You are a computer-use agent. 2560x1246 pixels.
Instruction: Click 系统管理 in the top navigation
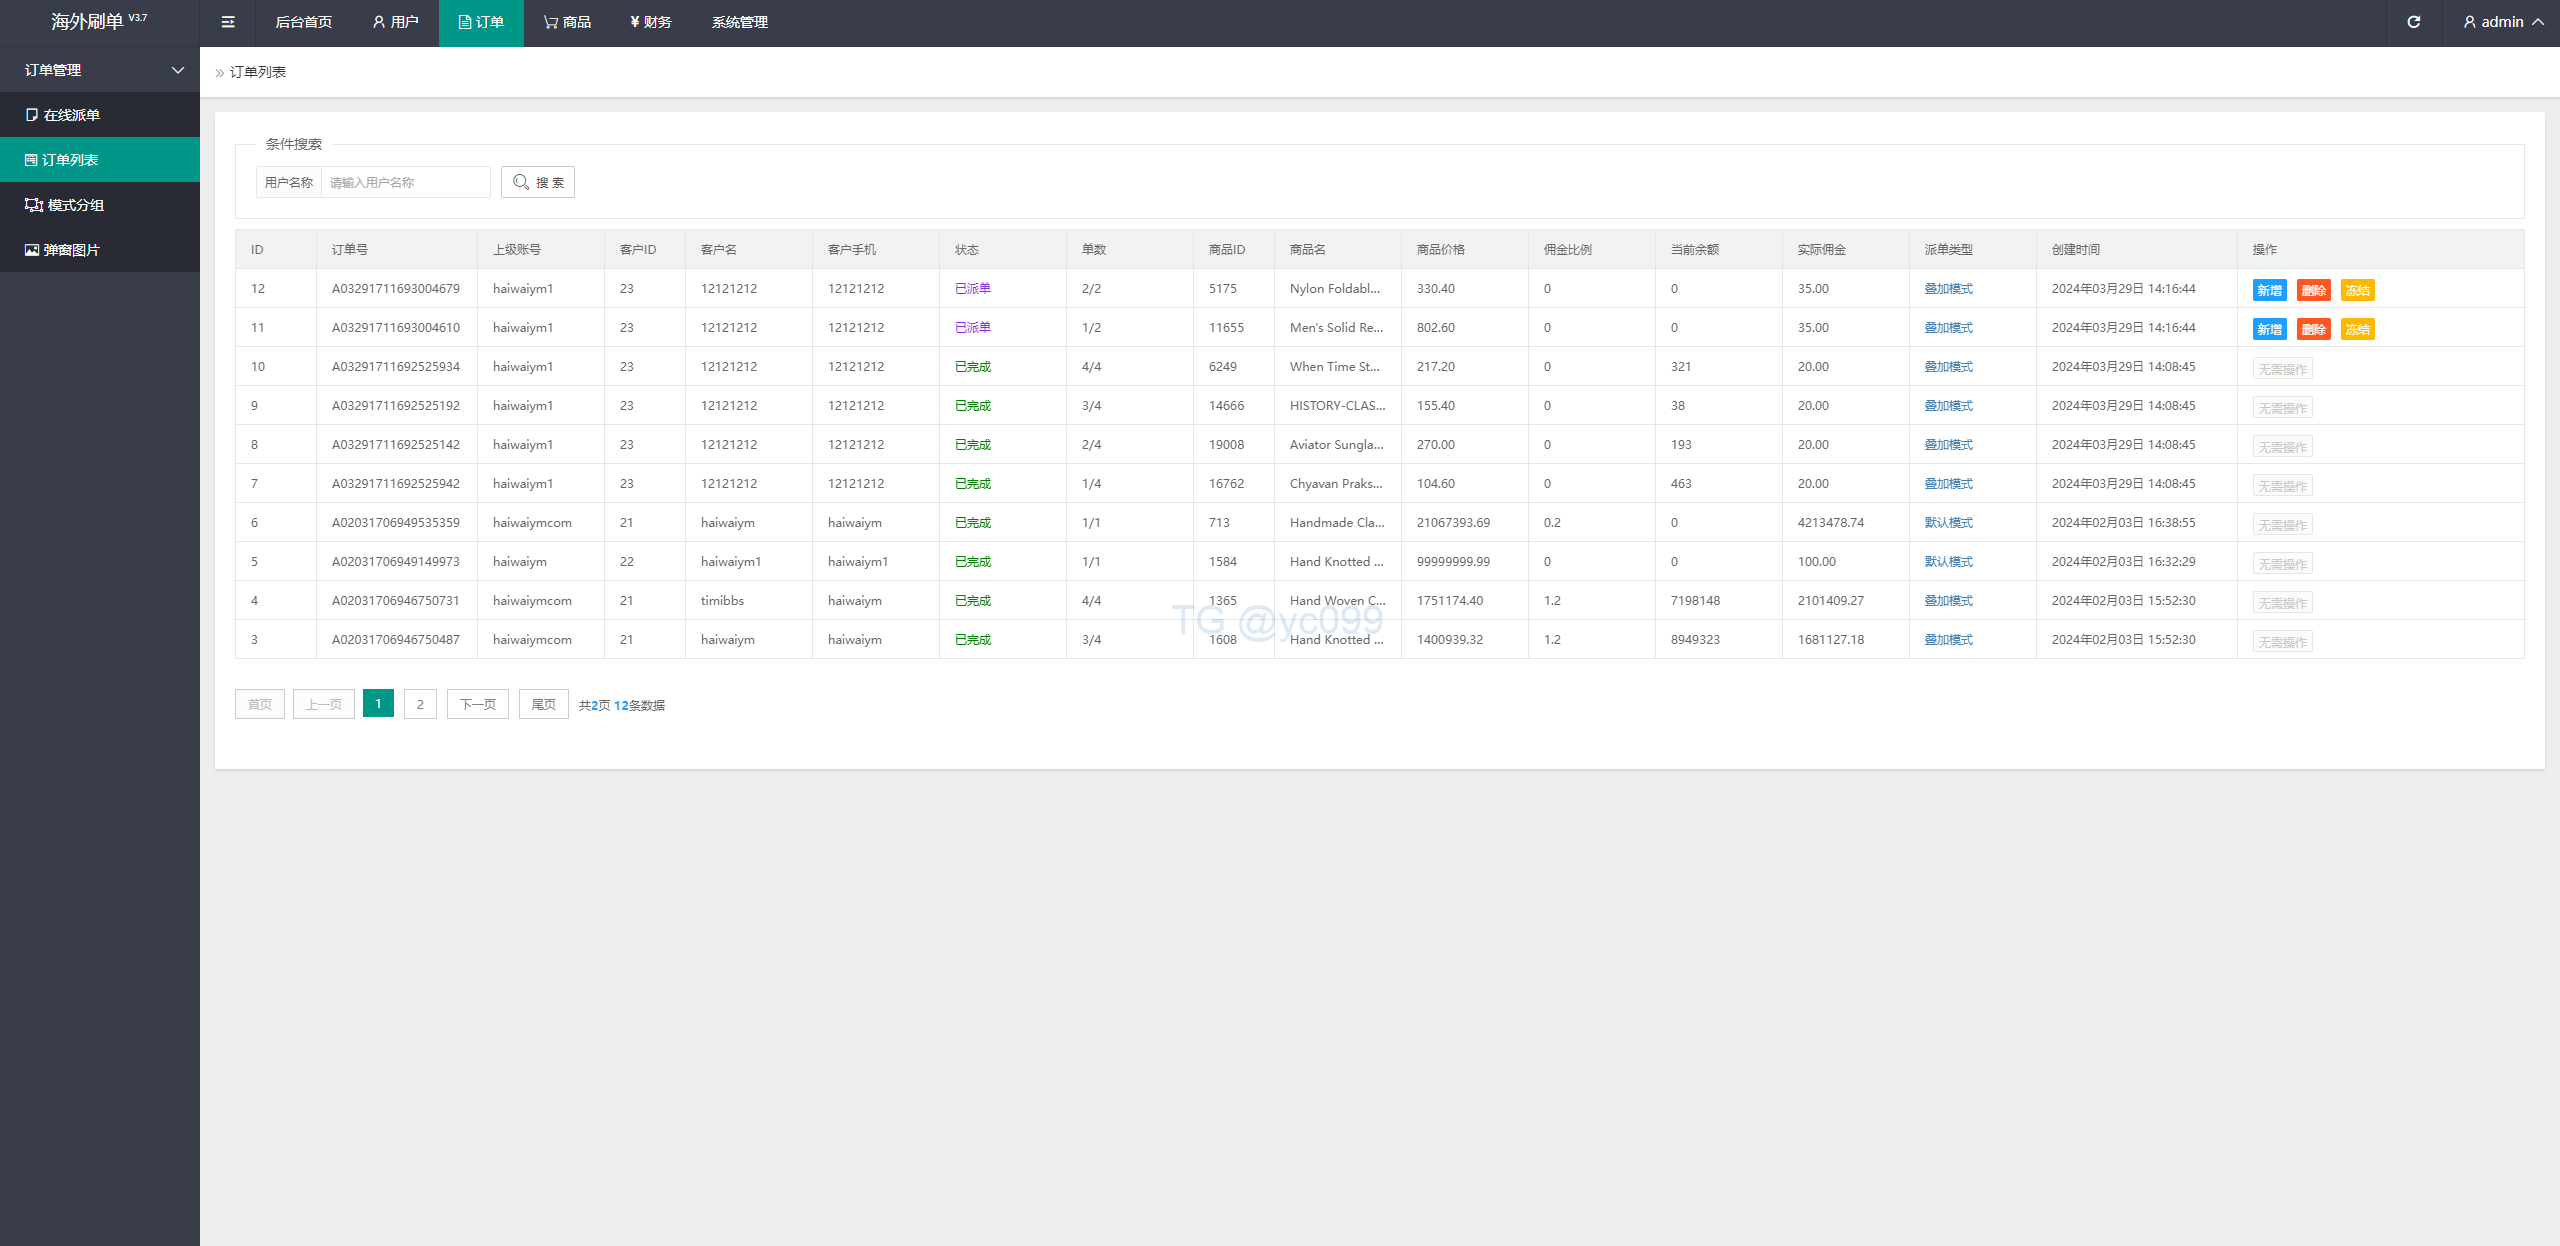[x=740, y=22]
